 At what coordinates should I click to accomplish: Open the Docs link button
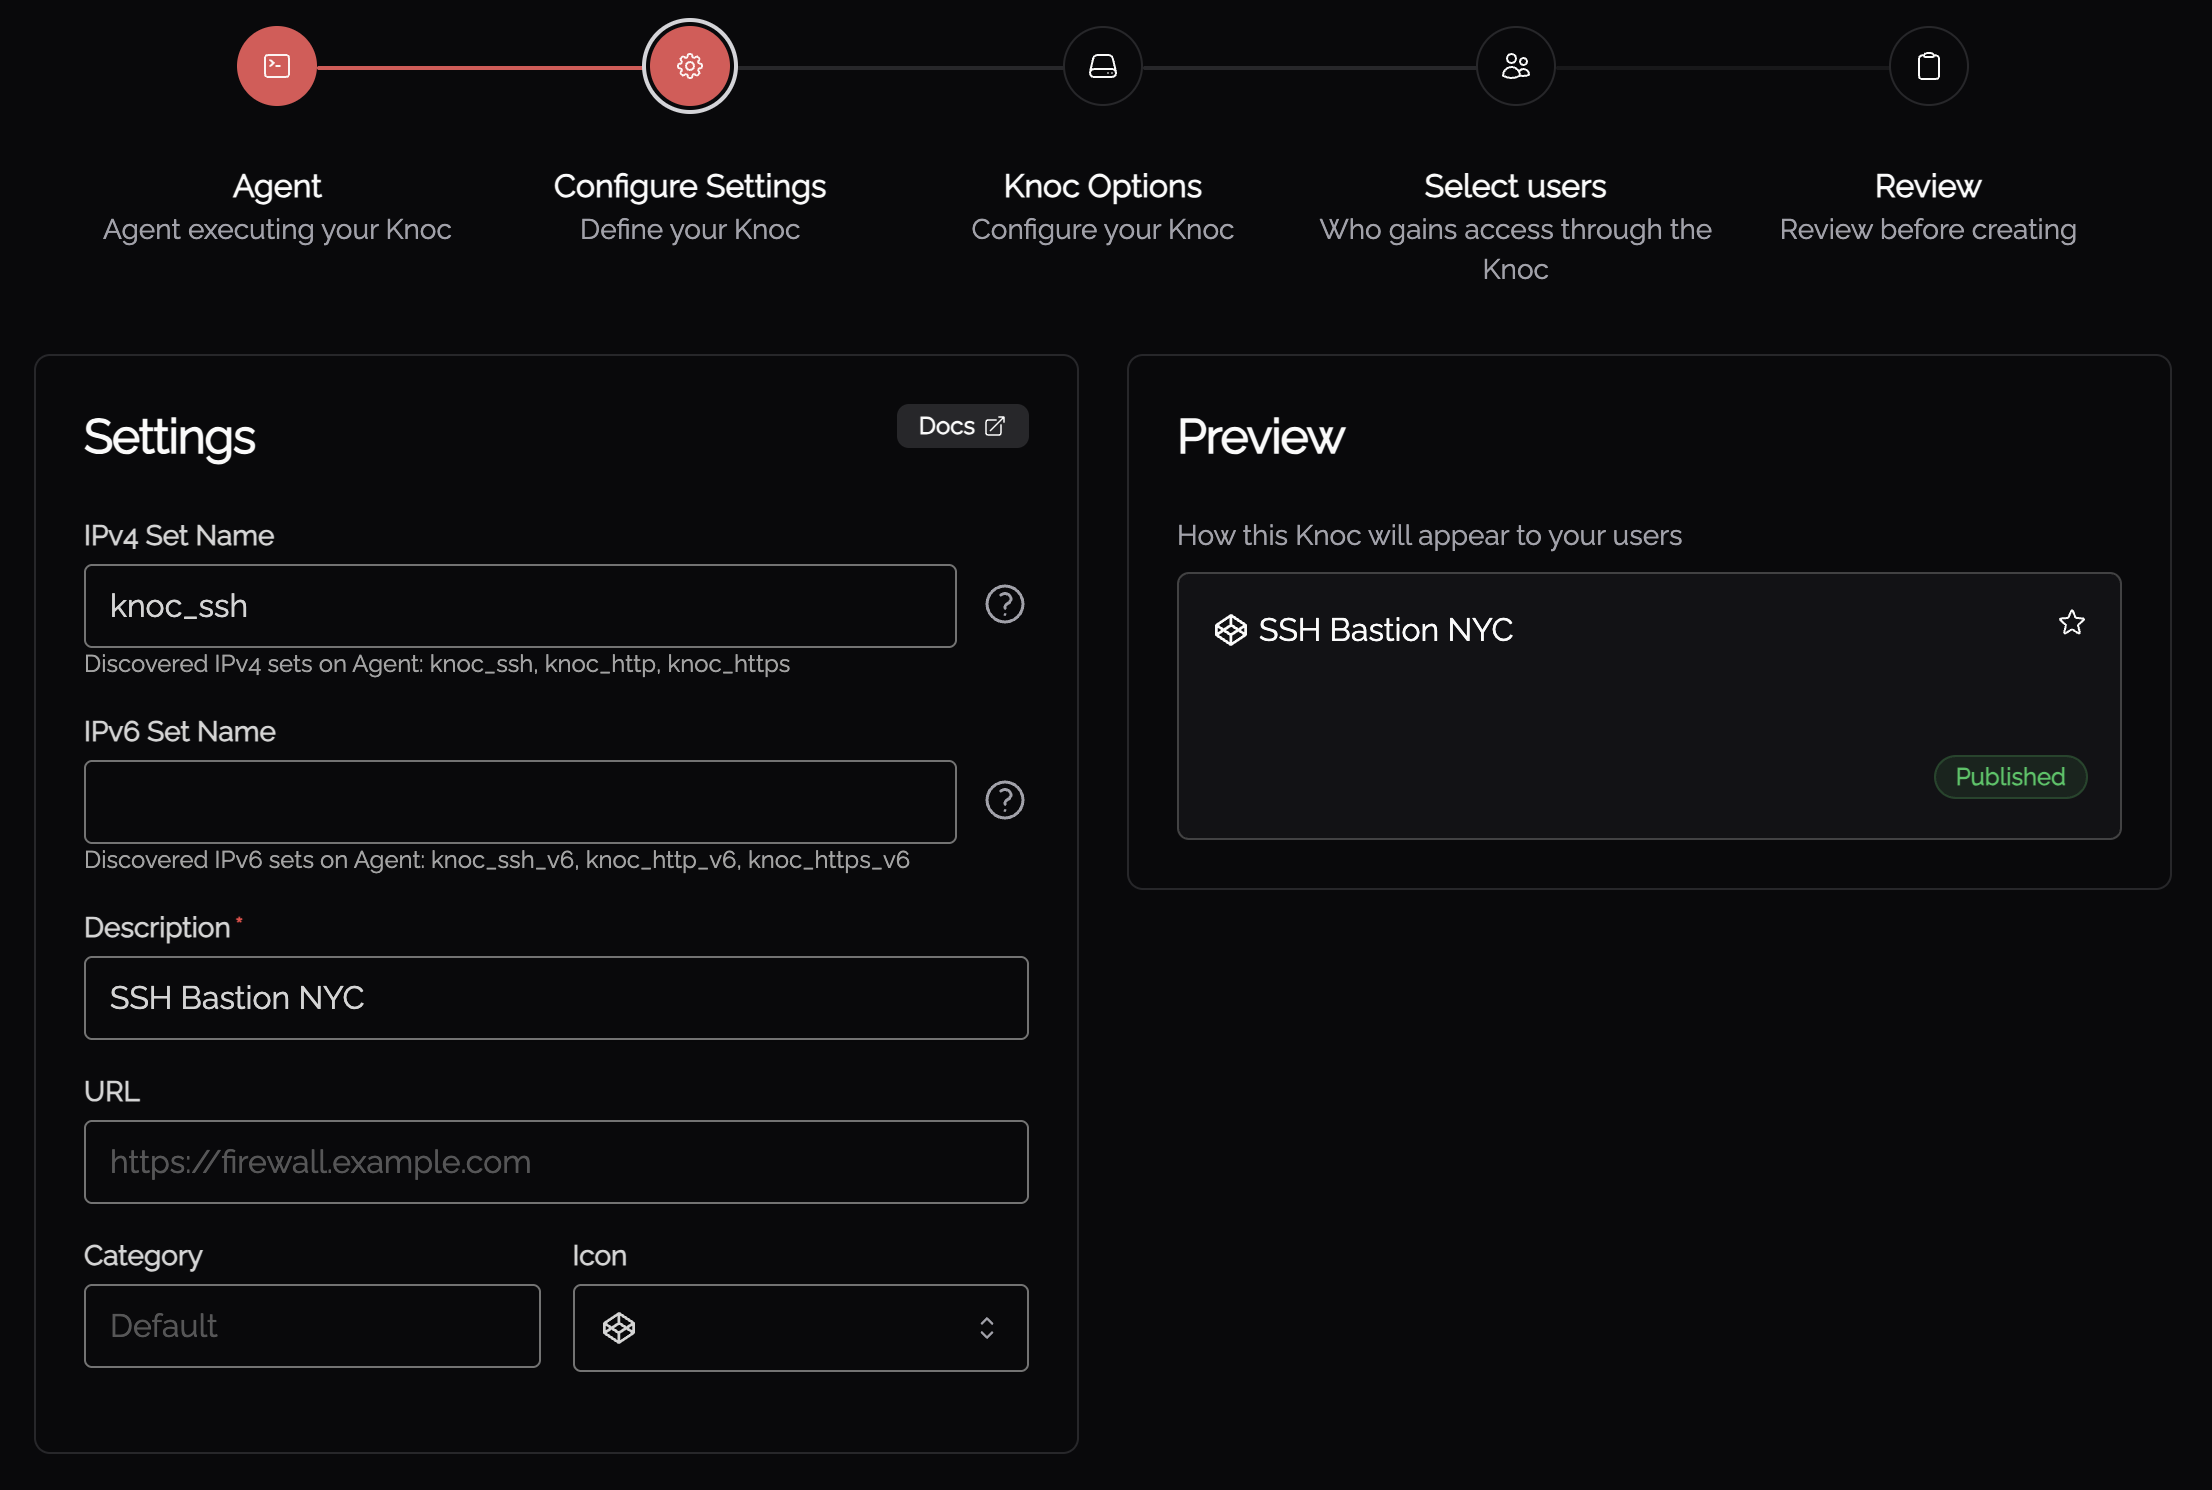pyautogui.click(x=962, y=426)
